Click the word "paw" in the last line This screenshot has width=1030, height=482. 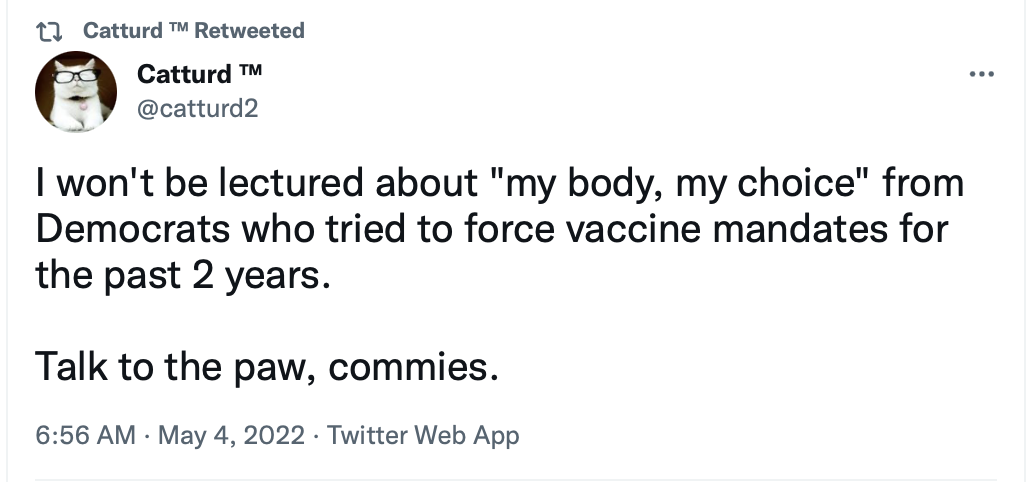point(268,370)
